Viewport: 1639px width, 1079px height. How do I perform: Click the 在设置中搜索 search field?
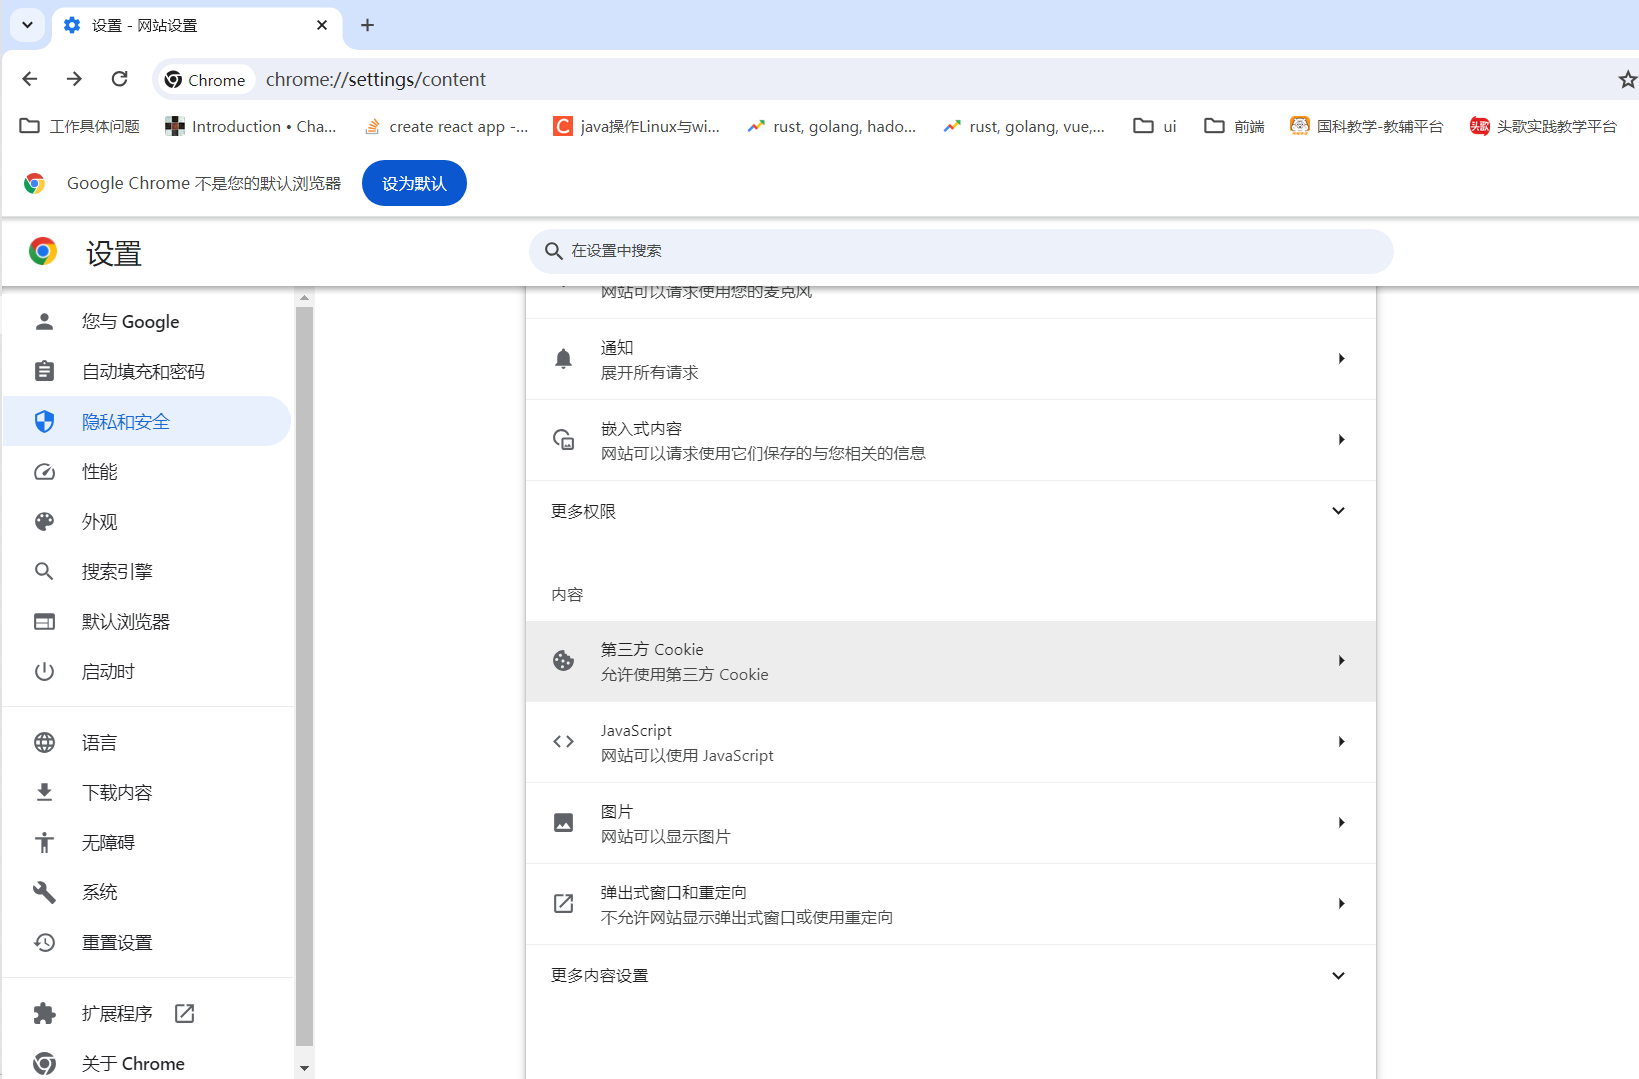[960, 251]
